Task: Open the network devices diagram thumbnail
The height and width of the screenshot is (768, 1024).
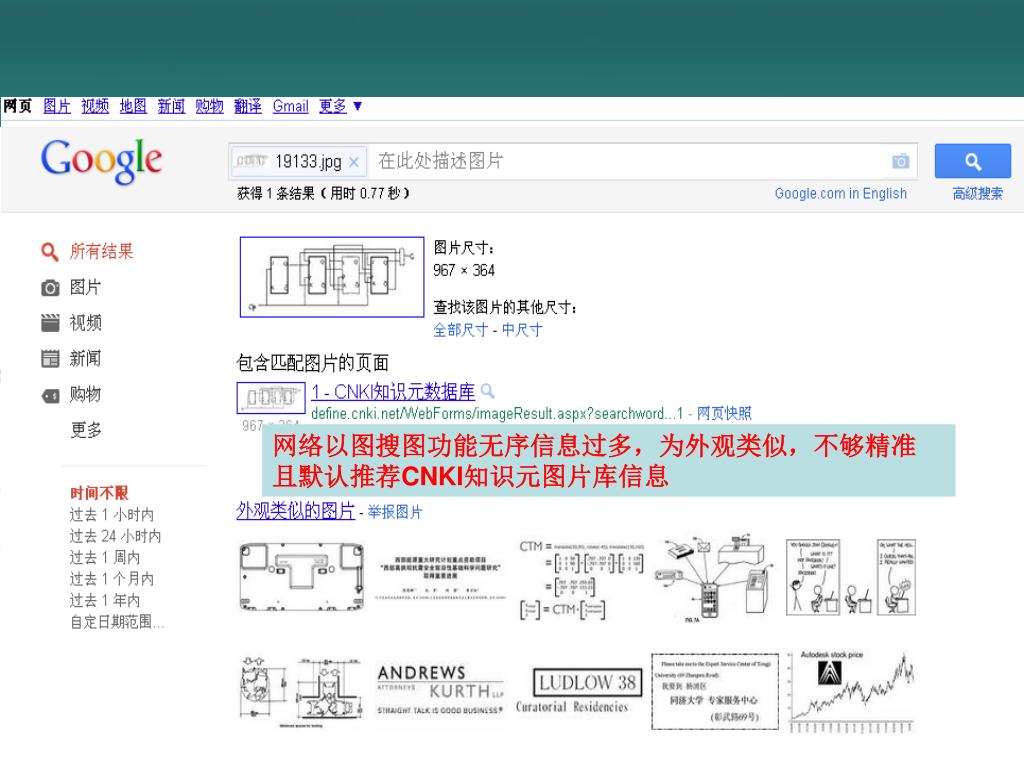Action: point(714,581)
